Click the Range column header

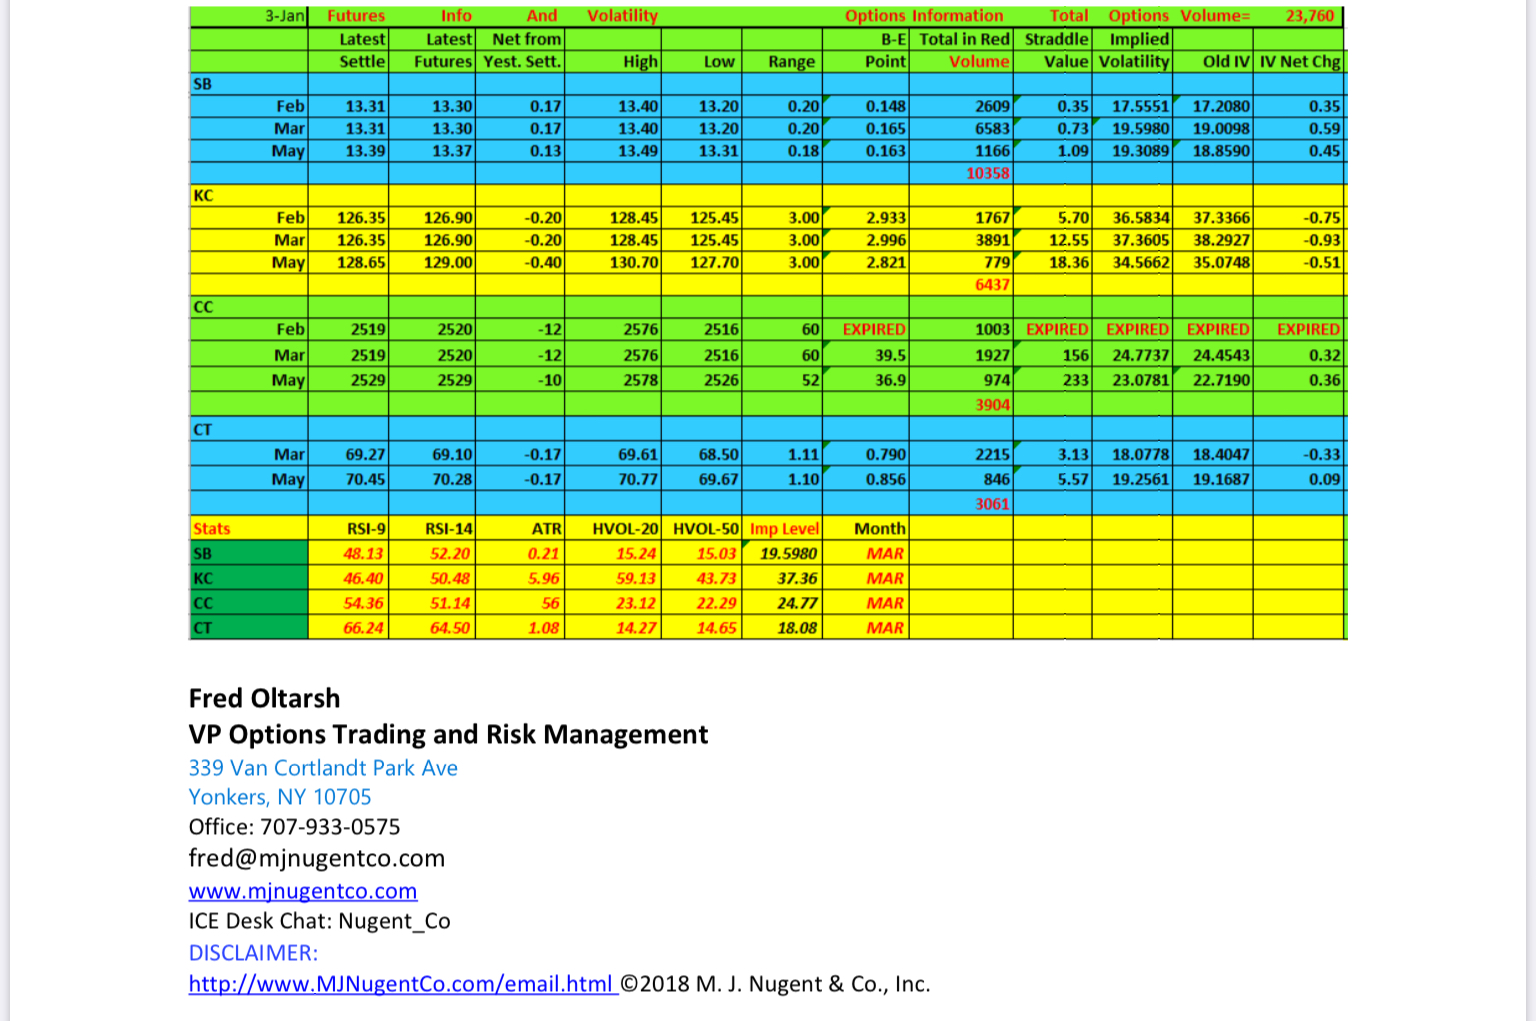[x=791, y=61]
